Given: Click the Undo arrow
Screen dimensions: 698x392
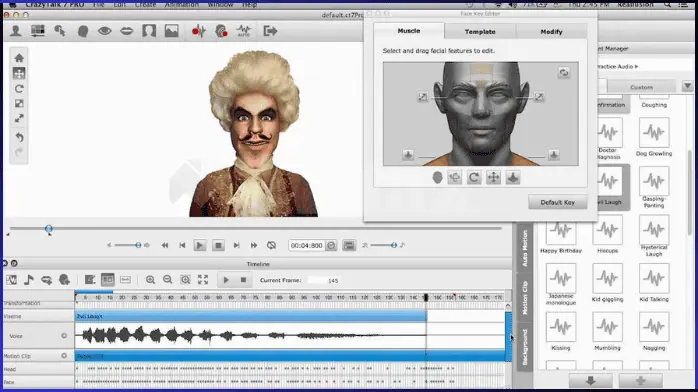Looking at the screenshot, I should [19, 137].
